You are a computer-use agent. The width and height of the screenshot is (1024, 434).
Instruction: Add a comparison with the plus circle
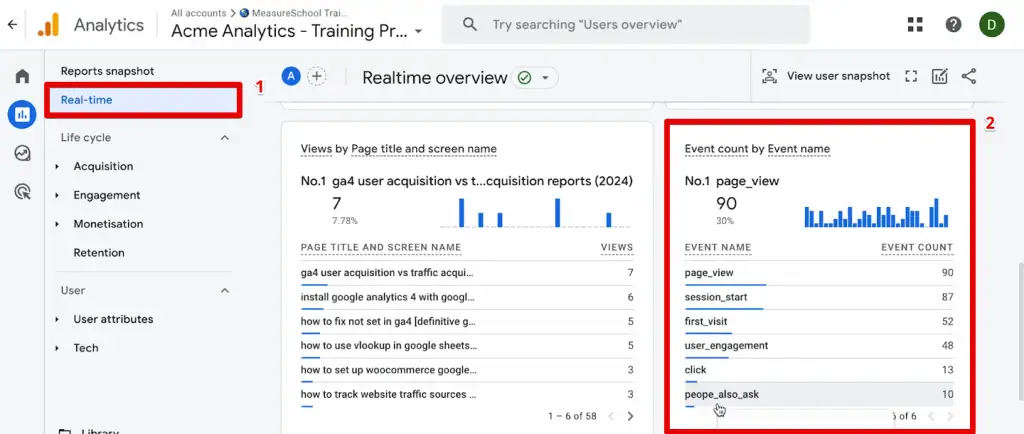(317, 76)
